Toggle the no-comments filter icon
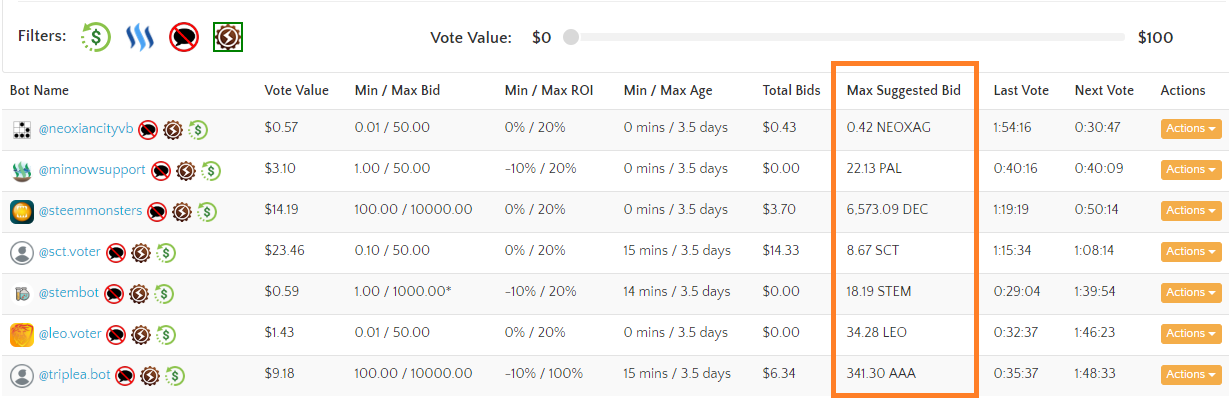The image size is (1229, 403). (x=184, y=38)
